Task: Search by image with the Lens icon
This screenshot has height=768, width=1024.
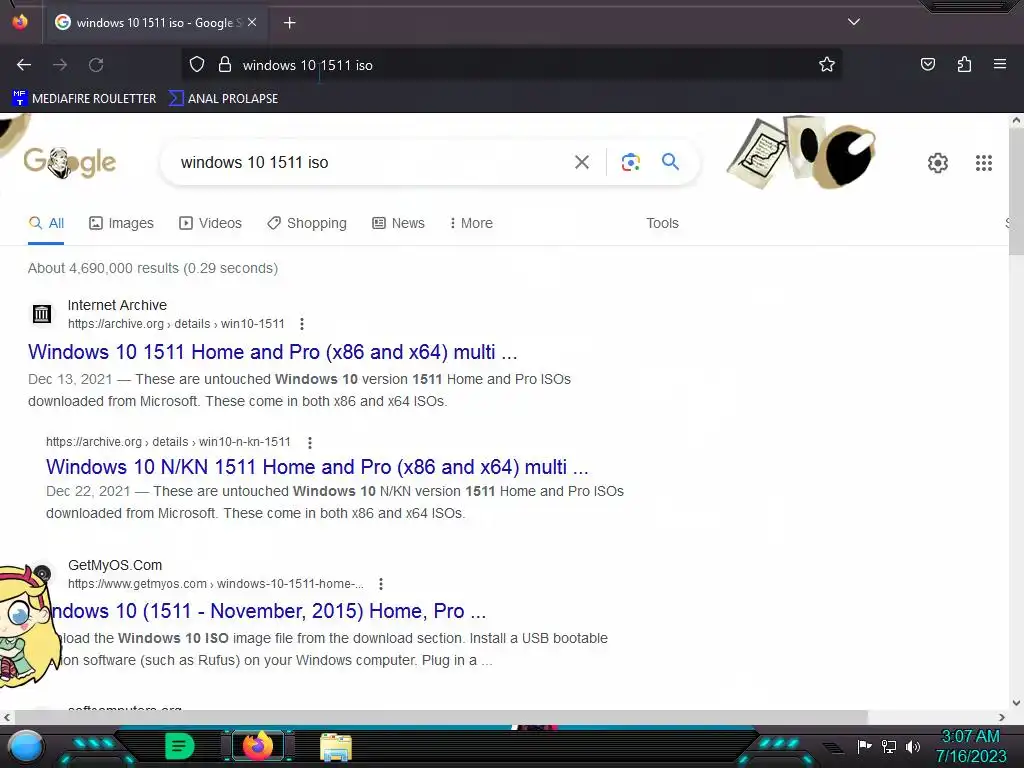Action: pyautogui.click(x=630, y=162)
